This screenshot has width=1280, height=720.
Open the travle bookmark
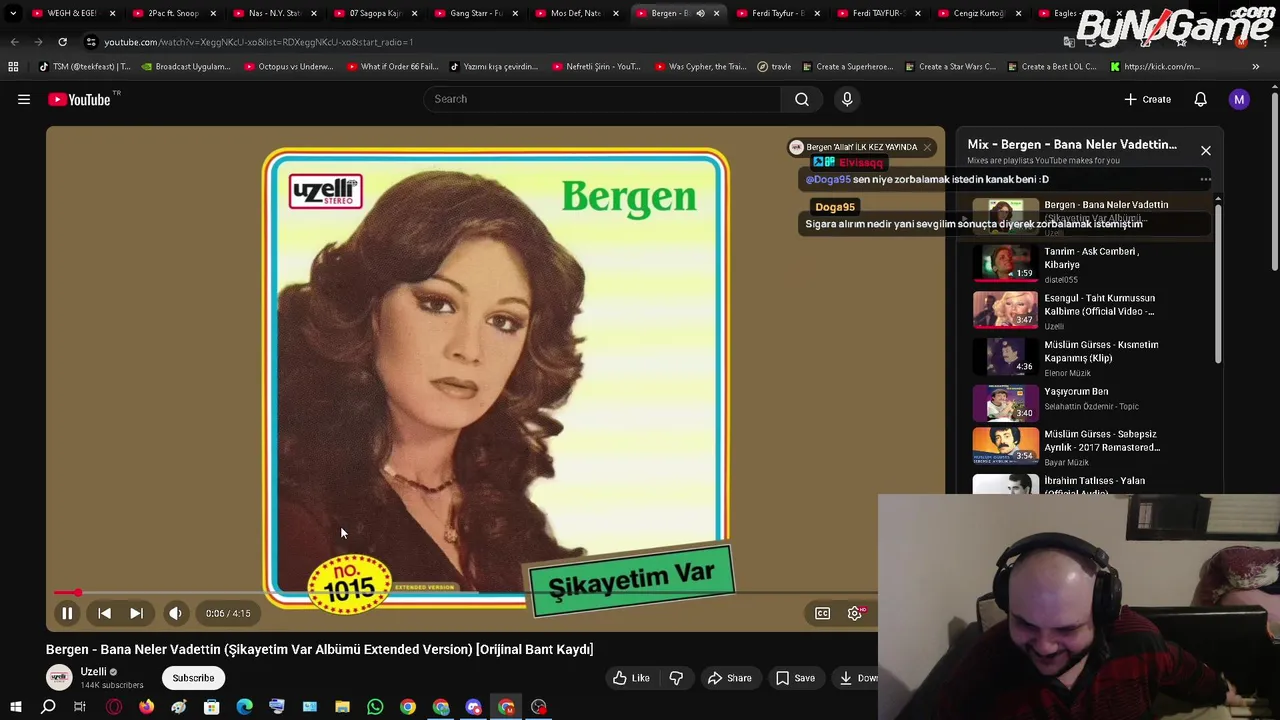pyautogui.click(x=774, y=67)
